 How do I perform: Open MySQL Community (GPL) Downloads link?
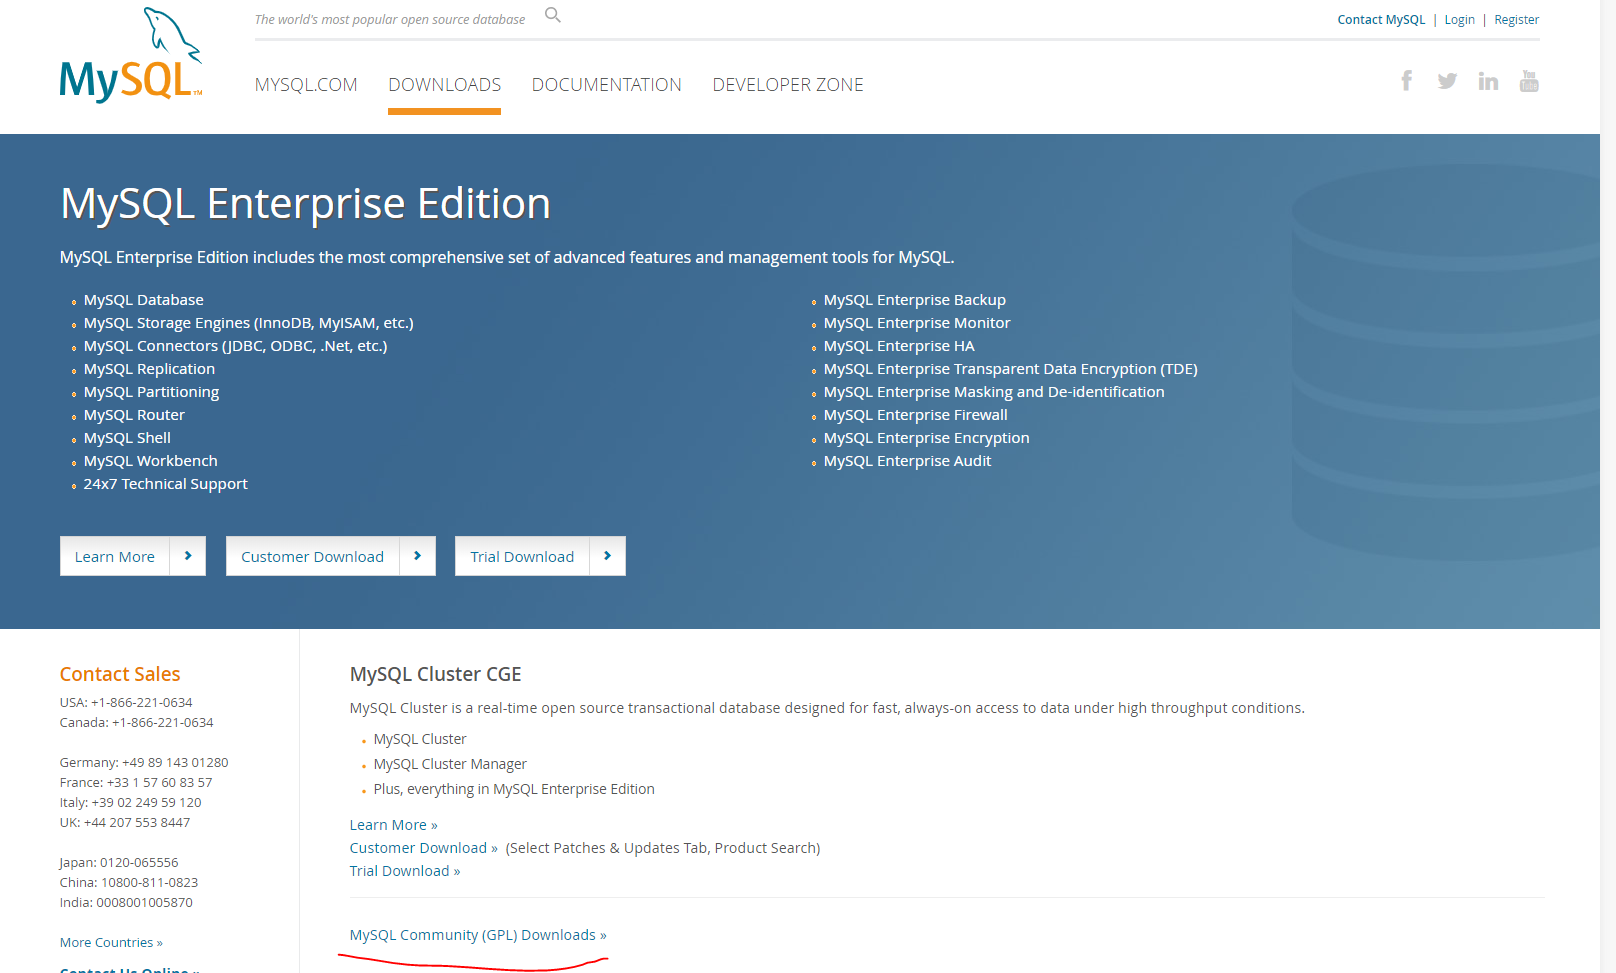tap(478, 935)
